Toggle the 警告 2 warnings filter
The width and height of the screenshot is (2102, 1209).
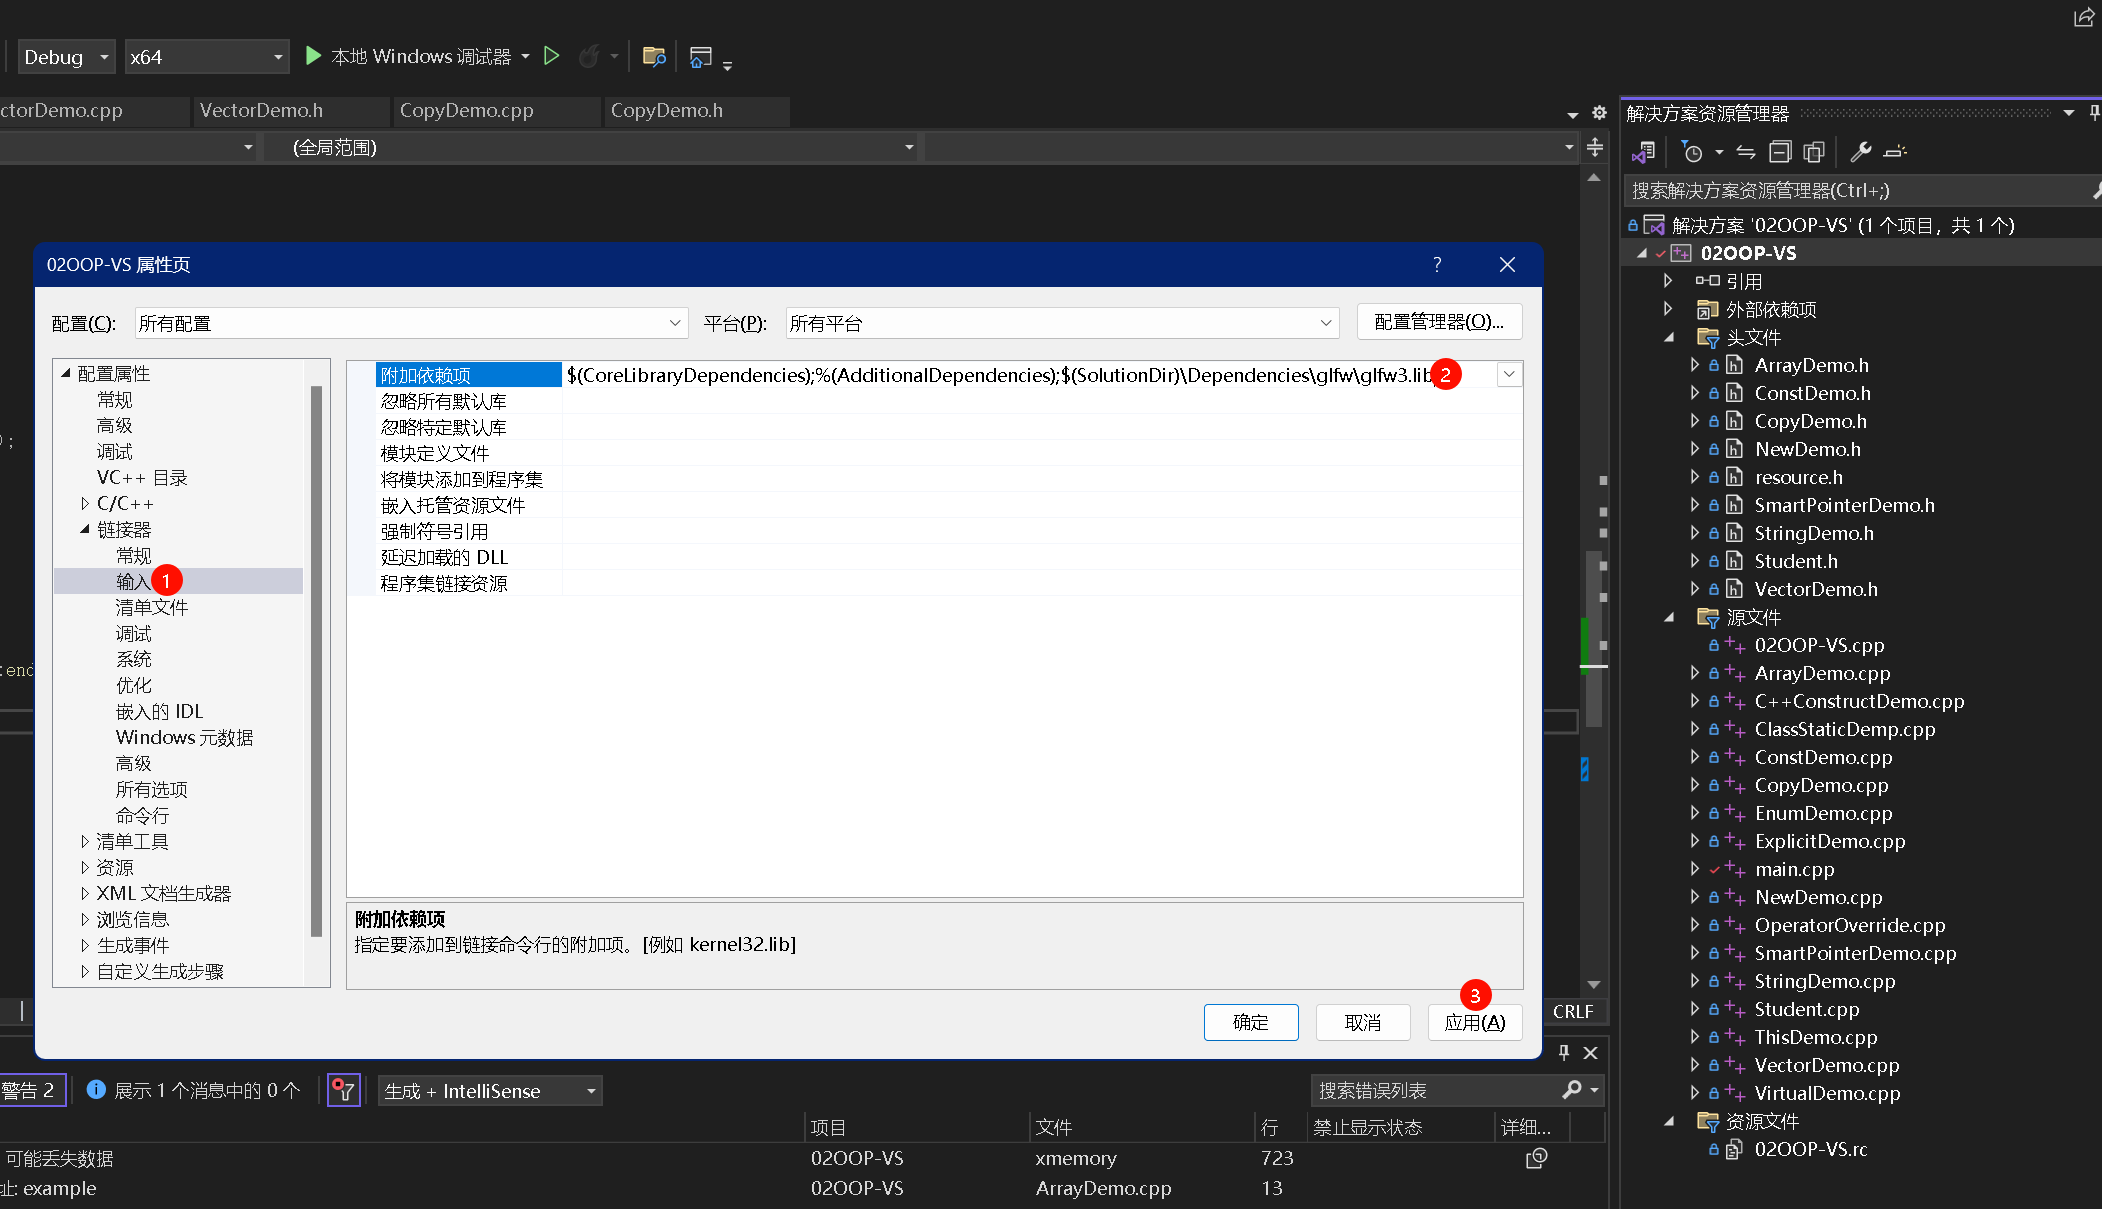[x=30, y=1090]
